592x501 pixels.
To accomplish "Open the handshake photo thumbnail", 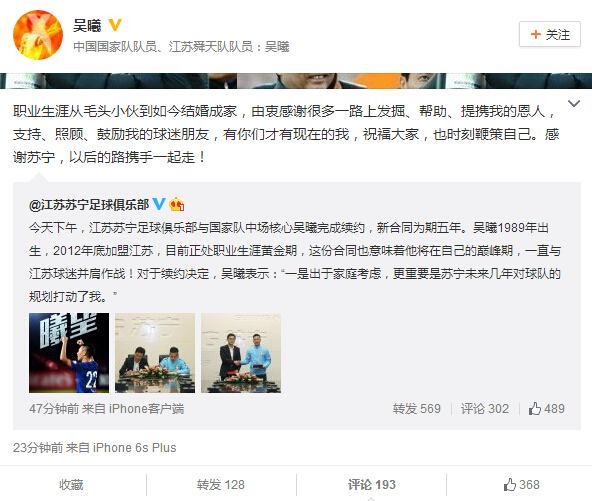I will pos(241,353).
